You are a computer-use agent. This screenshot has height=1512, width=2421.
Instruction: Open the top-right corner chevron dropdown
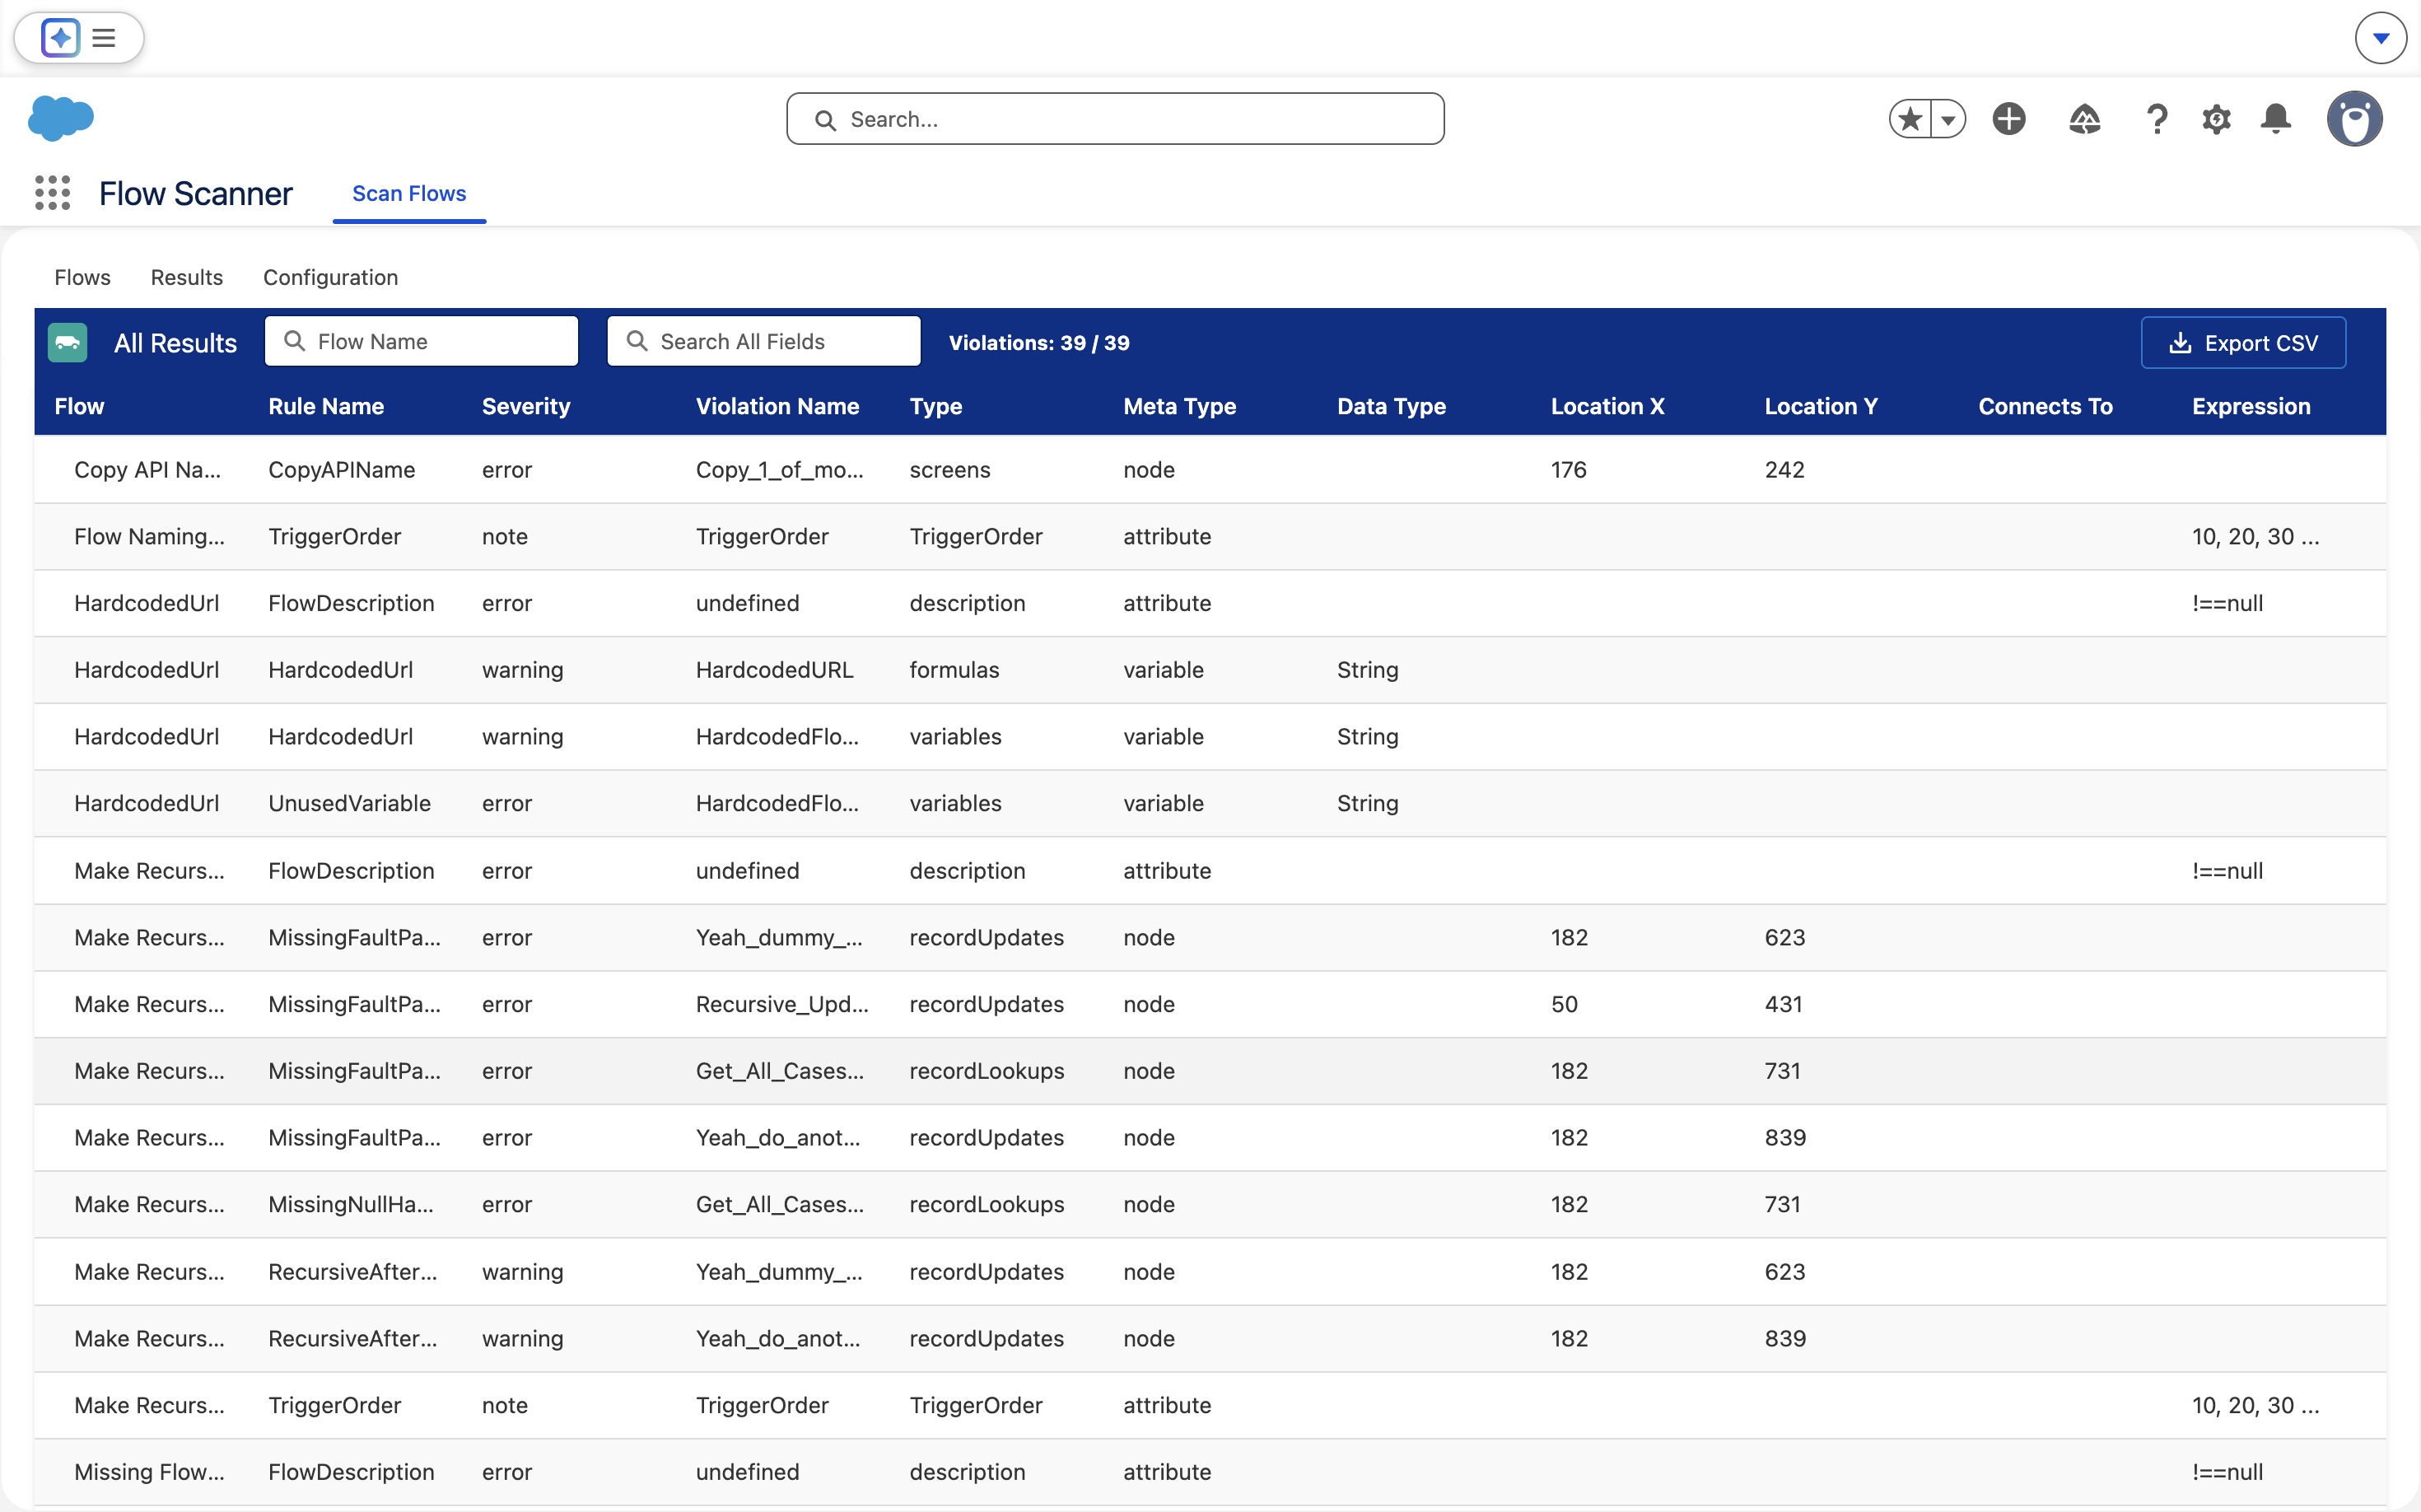point(2380,37)
